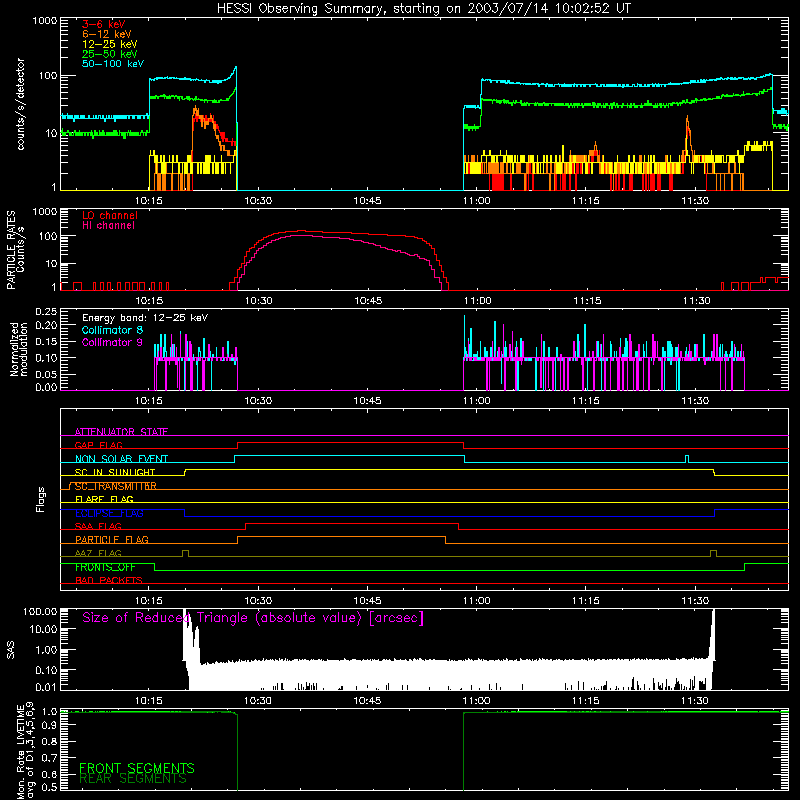Click the 0.9 tick on livetime axis

pos(49,725)
